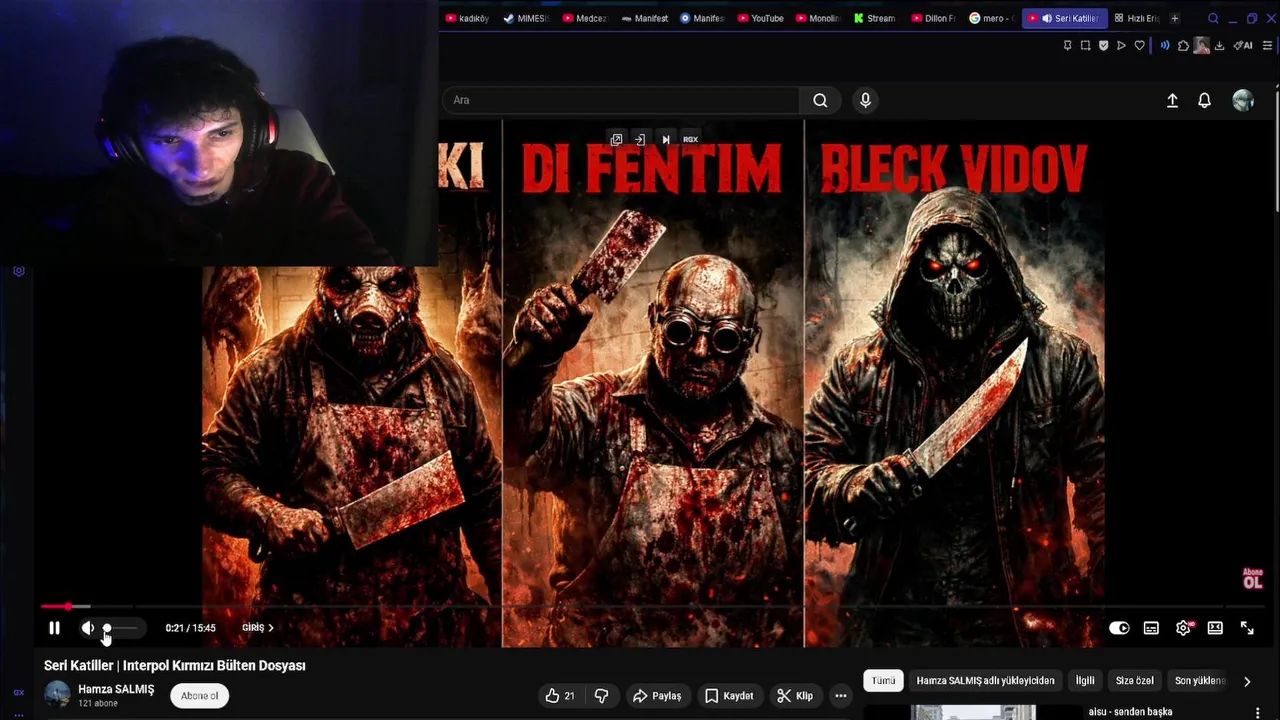
Task: Open the YouTube account avatar menu
Action: pyautogui.click(x=1243, y=100)
